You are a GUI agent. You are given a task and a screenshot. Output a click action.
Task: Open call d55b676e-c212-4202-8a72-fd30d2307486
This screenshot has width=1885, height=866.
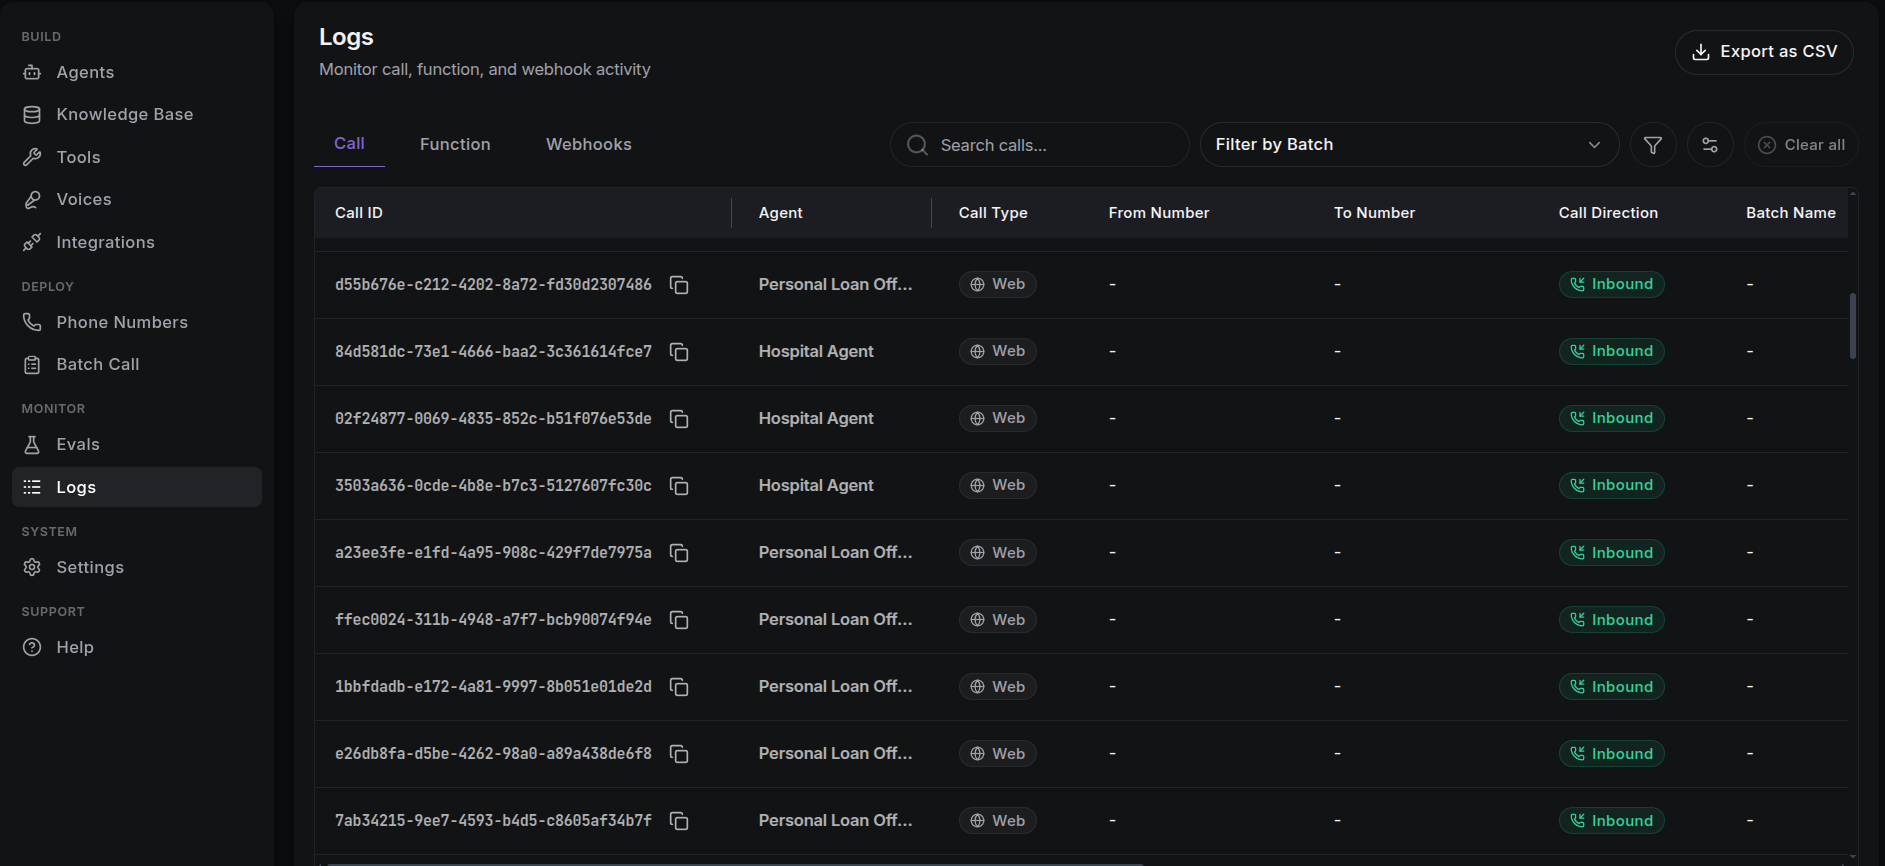tap(493, 285)
